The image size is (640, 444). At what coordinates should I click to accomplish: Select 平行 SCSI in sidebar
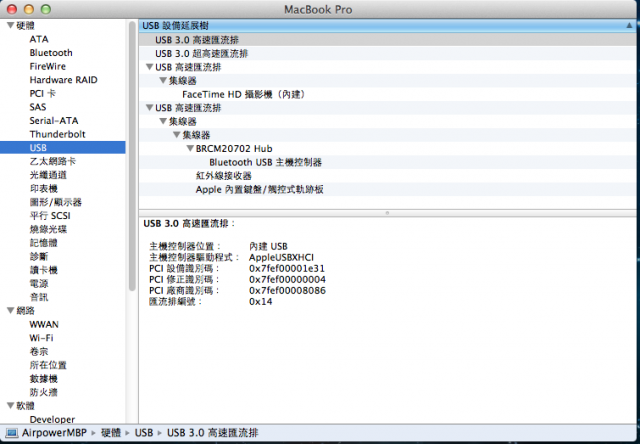click(50, 215)
